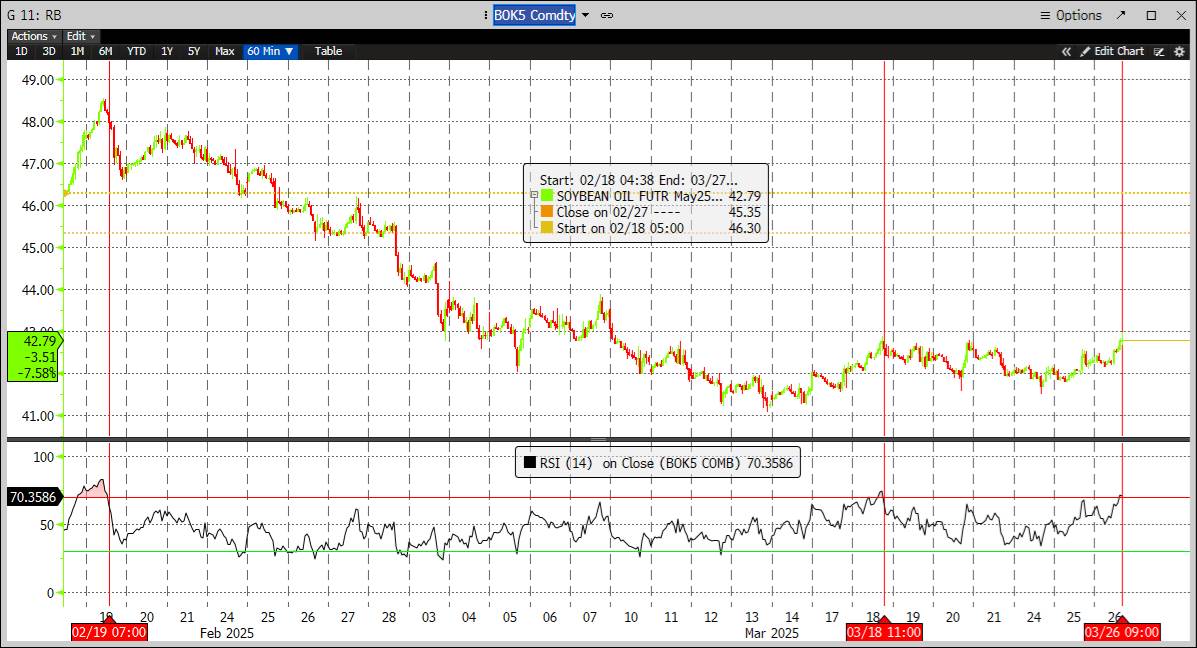Open the Actions menu

[x=32, y=35]
